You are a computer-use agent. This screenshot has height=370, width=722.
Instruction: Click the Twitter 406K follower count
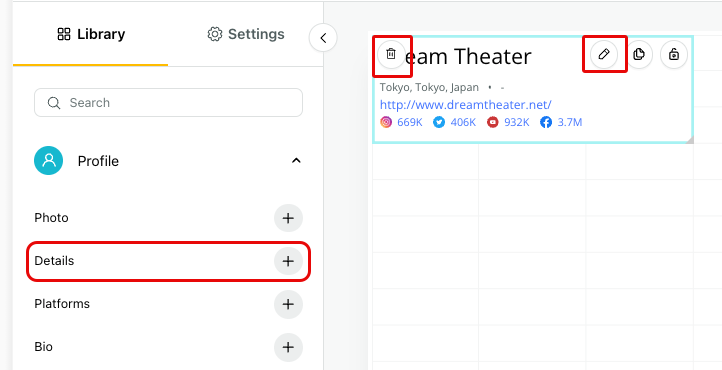click(x=454, y=122)
